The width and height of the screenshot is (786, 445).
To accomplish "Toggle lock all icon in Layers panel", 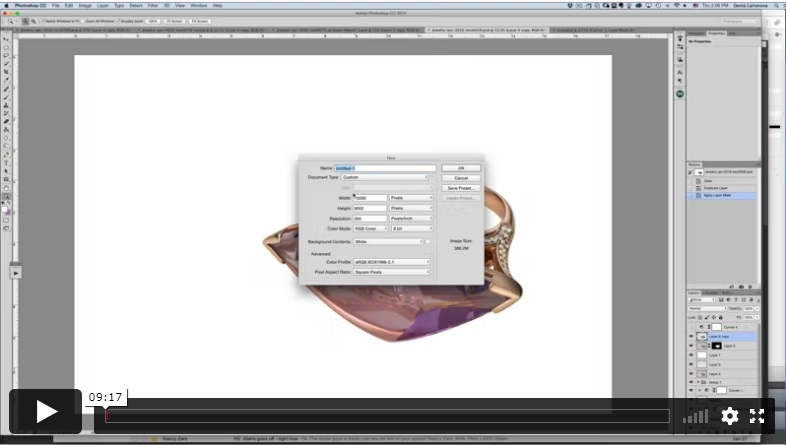I will click(721, 318).
